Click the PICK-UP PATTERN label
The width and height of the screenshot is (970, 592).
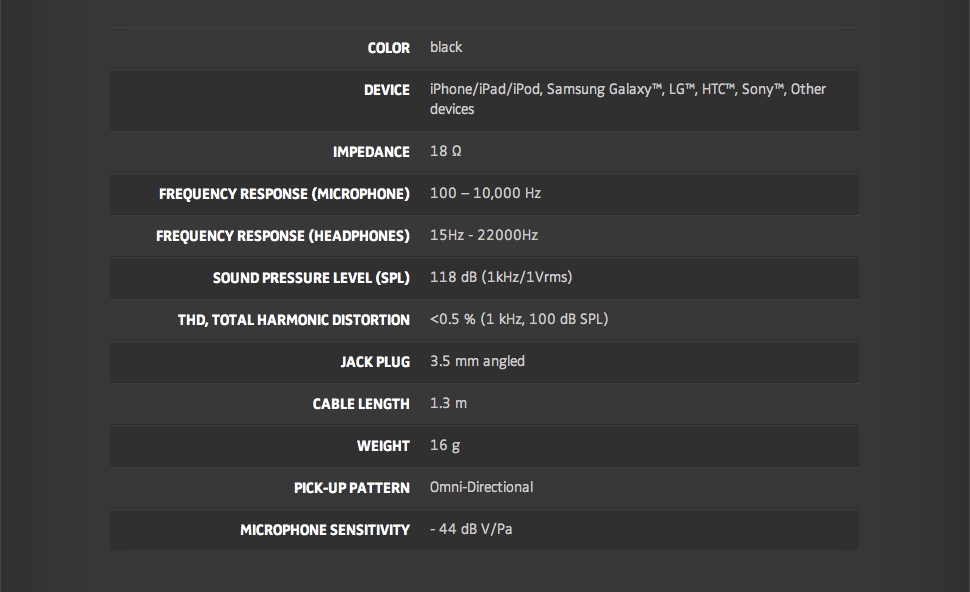coord(351,488)
